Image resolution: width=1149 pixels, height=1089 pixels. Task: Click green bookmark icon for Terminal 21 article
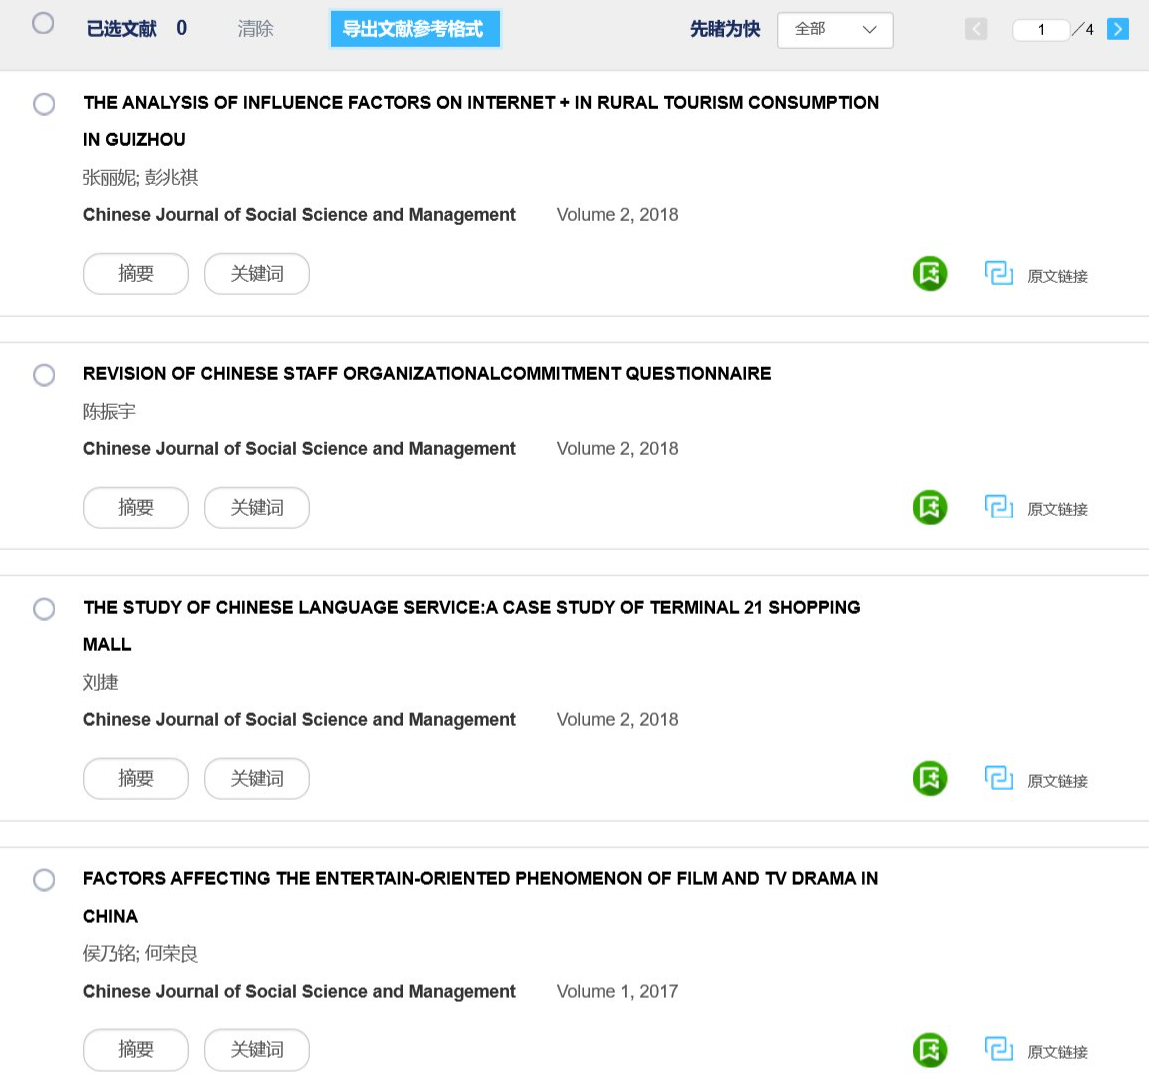pos(929,778)
